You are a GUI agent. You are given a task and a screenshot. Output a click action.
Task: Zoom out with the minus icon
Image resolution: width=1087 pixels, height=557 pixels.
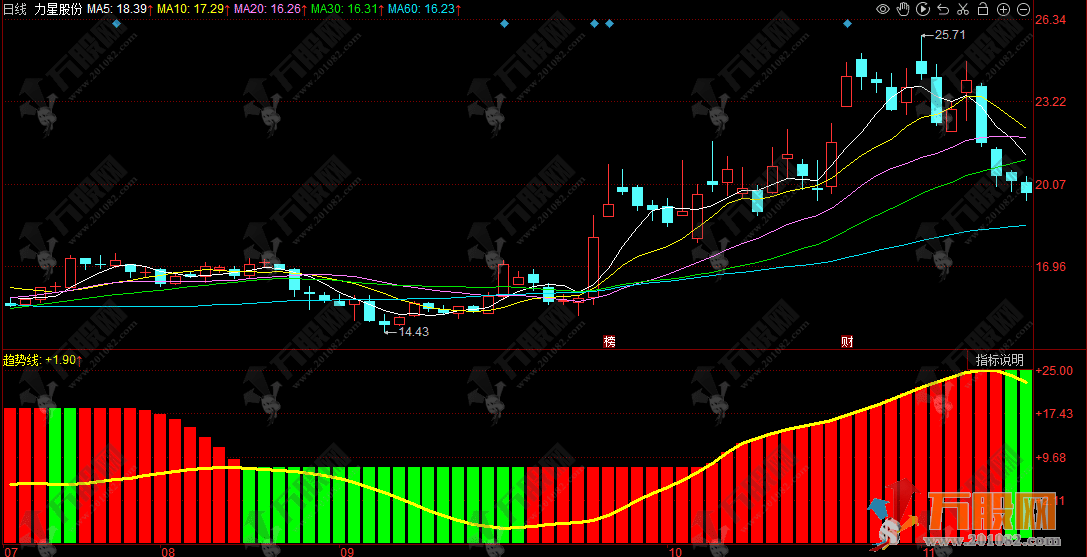(x=1022, y=9)
